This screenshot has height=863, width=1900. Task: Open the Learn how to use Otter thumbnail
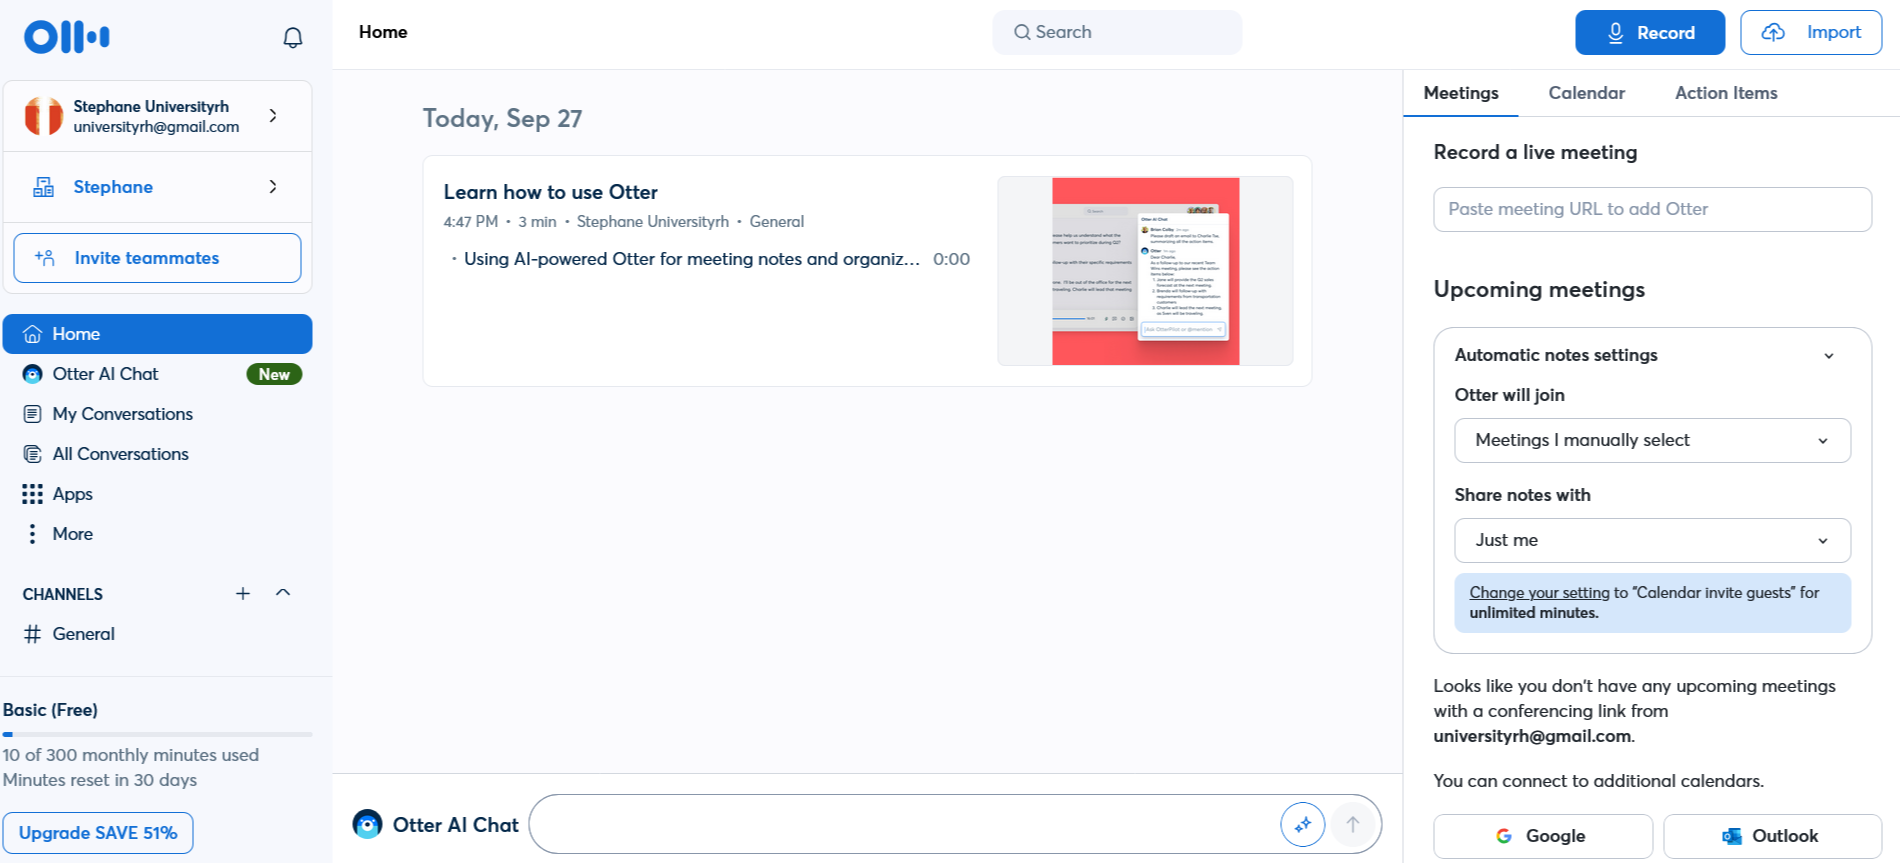1145,271
